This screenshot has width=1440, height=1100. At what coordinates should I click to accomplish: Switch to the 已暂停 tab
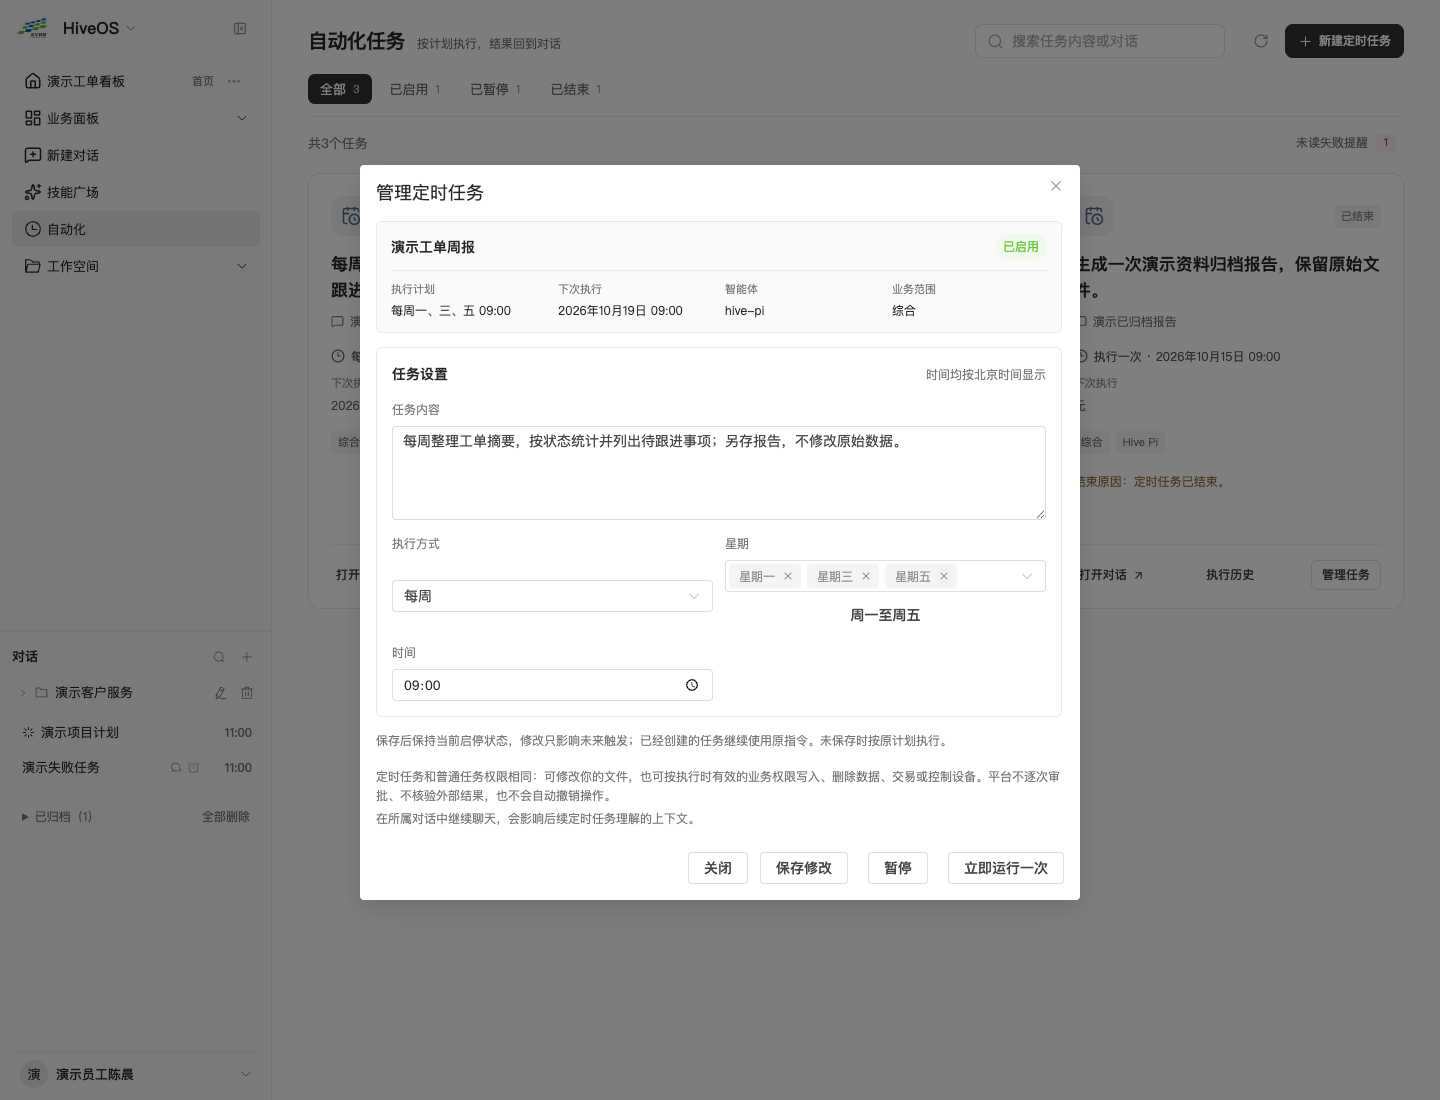point(496,89)
